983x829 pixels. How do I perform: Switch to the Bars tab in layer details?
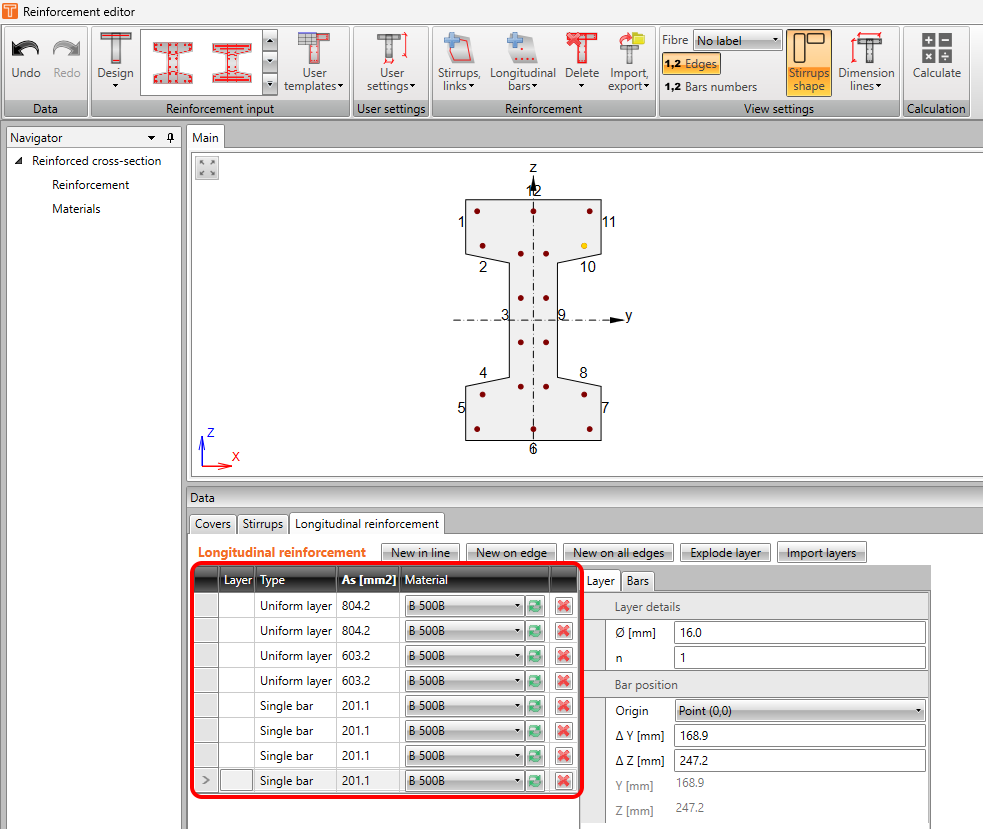tap(637, 580)
